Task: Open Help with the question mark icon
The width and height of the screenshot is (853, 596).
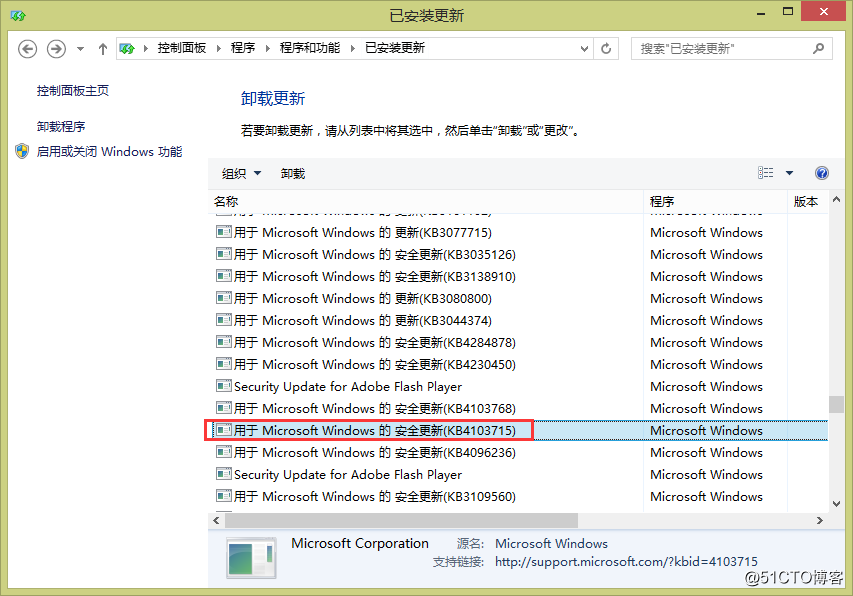Action: (821, 173)
